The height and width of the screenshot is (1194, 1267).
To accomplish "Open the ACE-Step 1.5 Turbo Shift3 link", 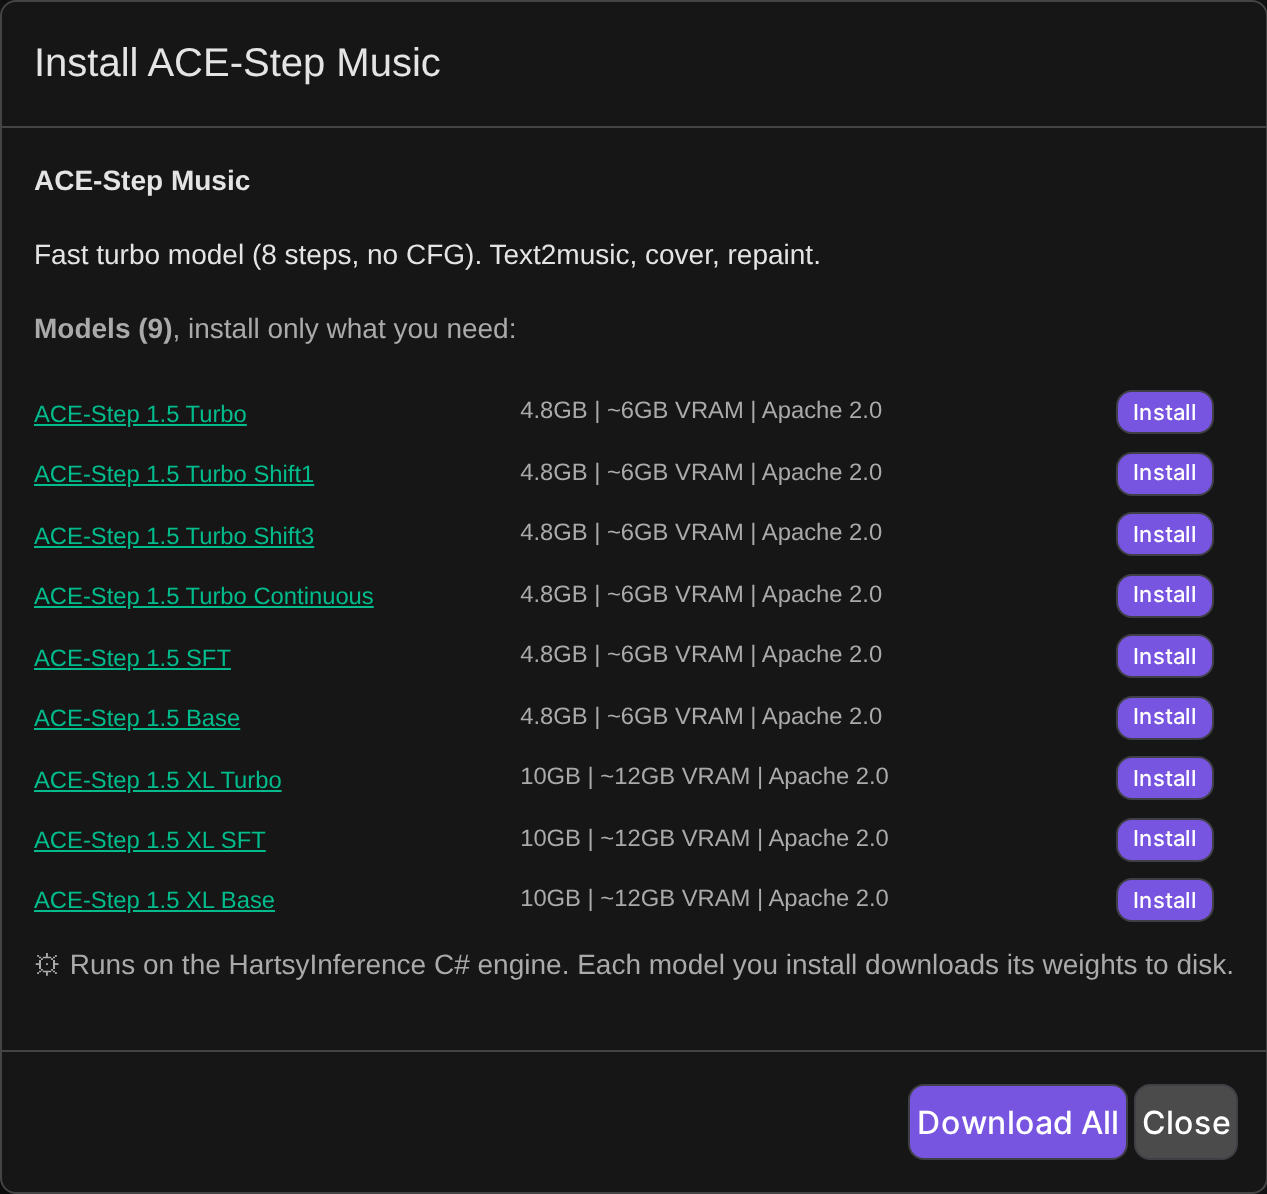I will coord(174,536).
